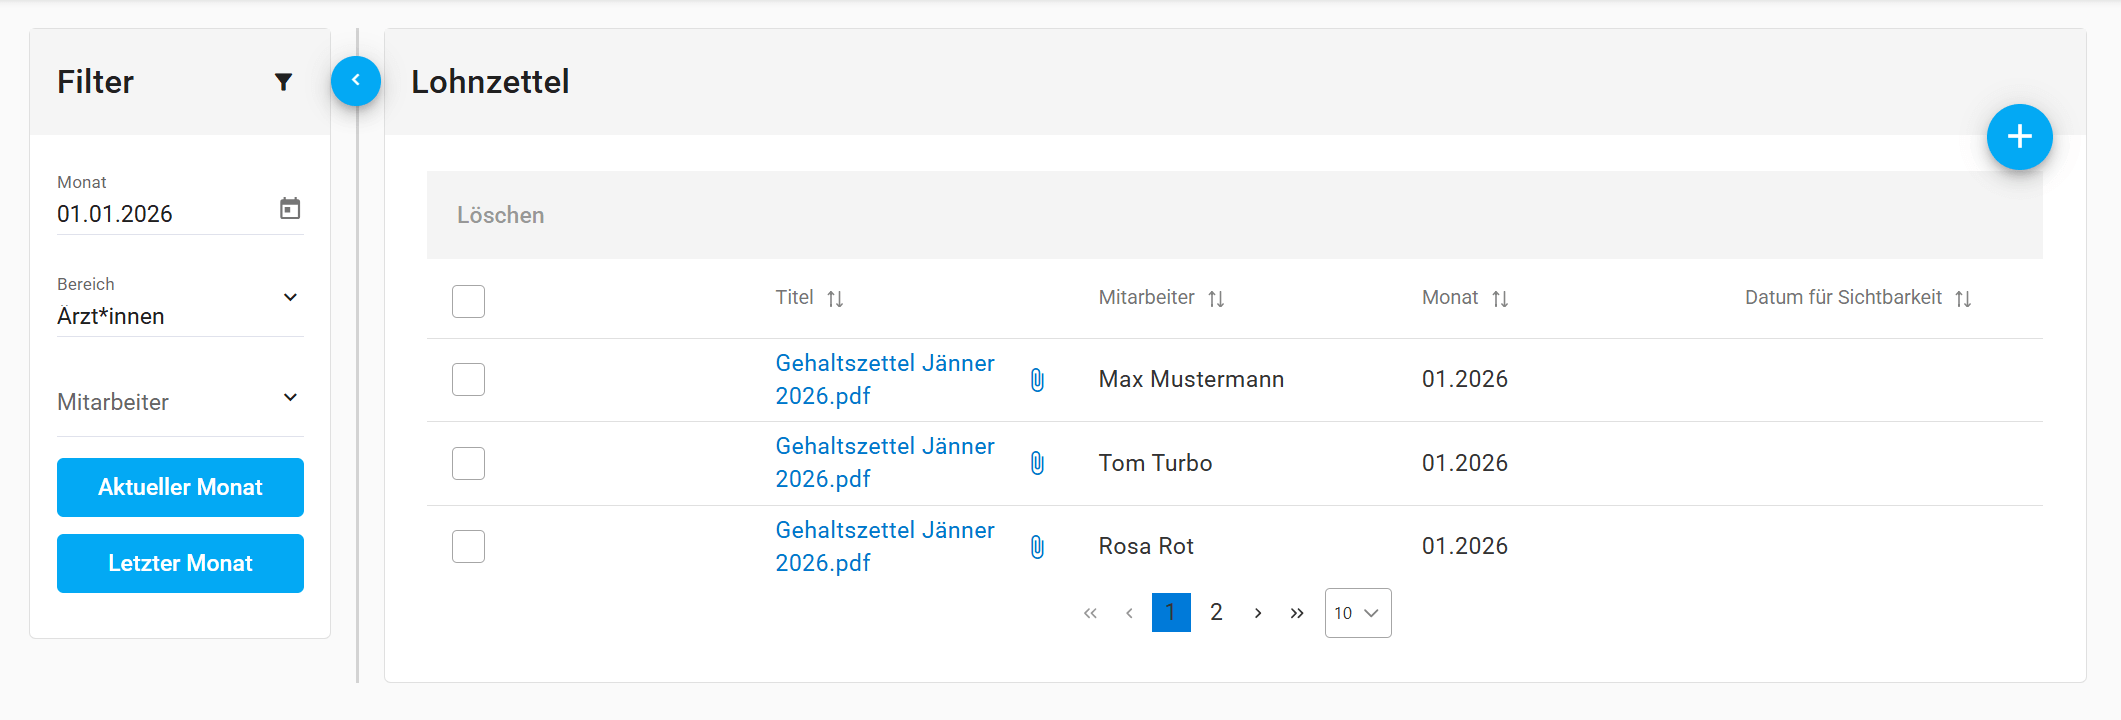Image resolution: width=2121 pixels, height=720 pixels.
Task: Jump to the last page
Action: 1297,613
